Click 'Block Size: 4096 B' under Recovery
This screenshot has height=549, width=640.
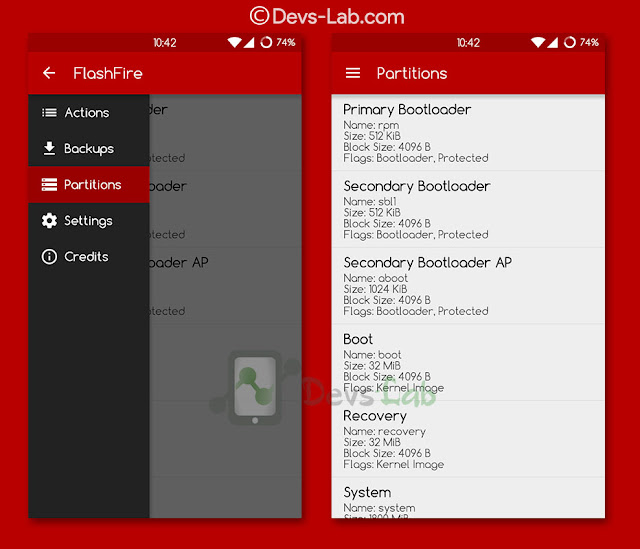click(x=387, y=453)
